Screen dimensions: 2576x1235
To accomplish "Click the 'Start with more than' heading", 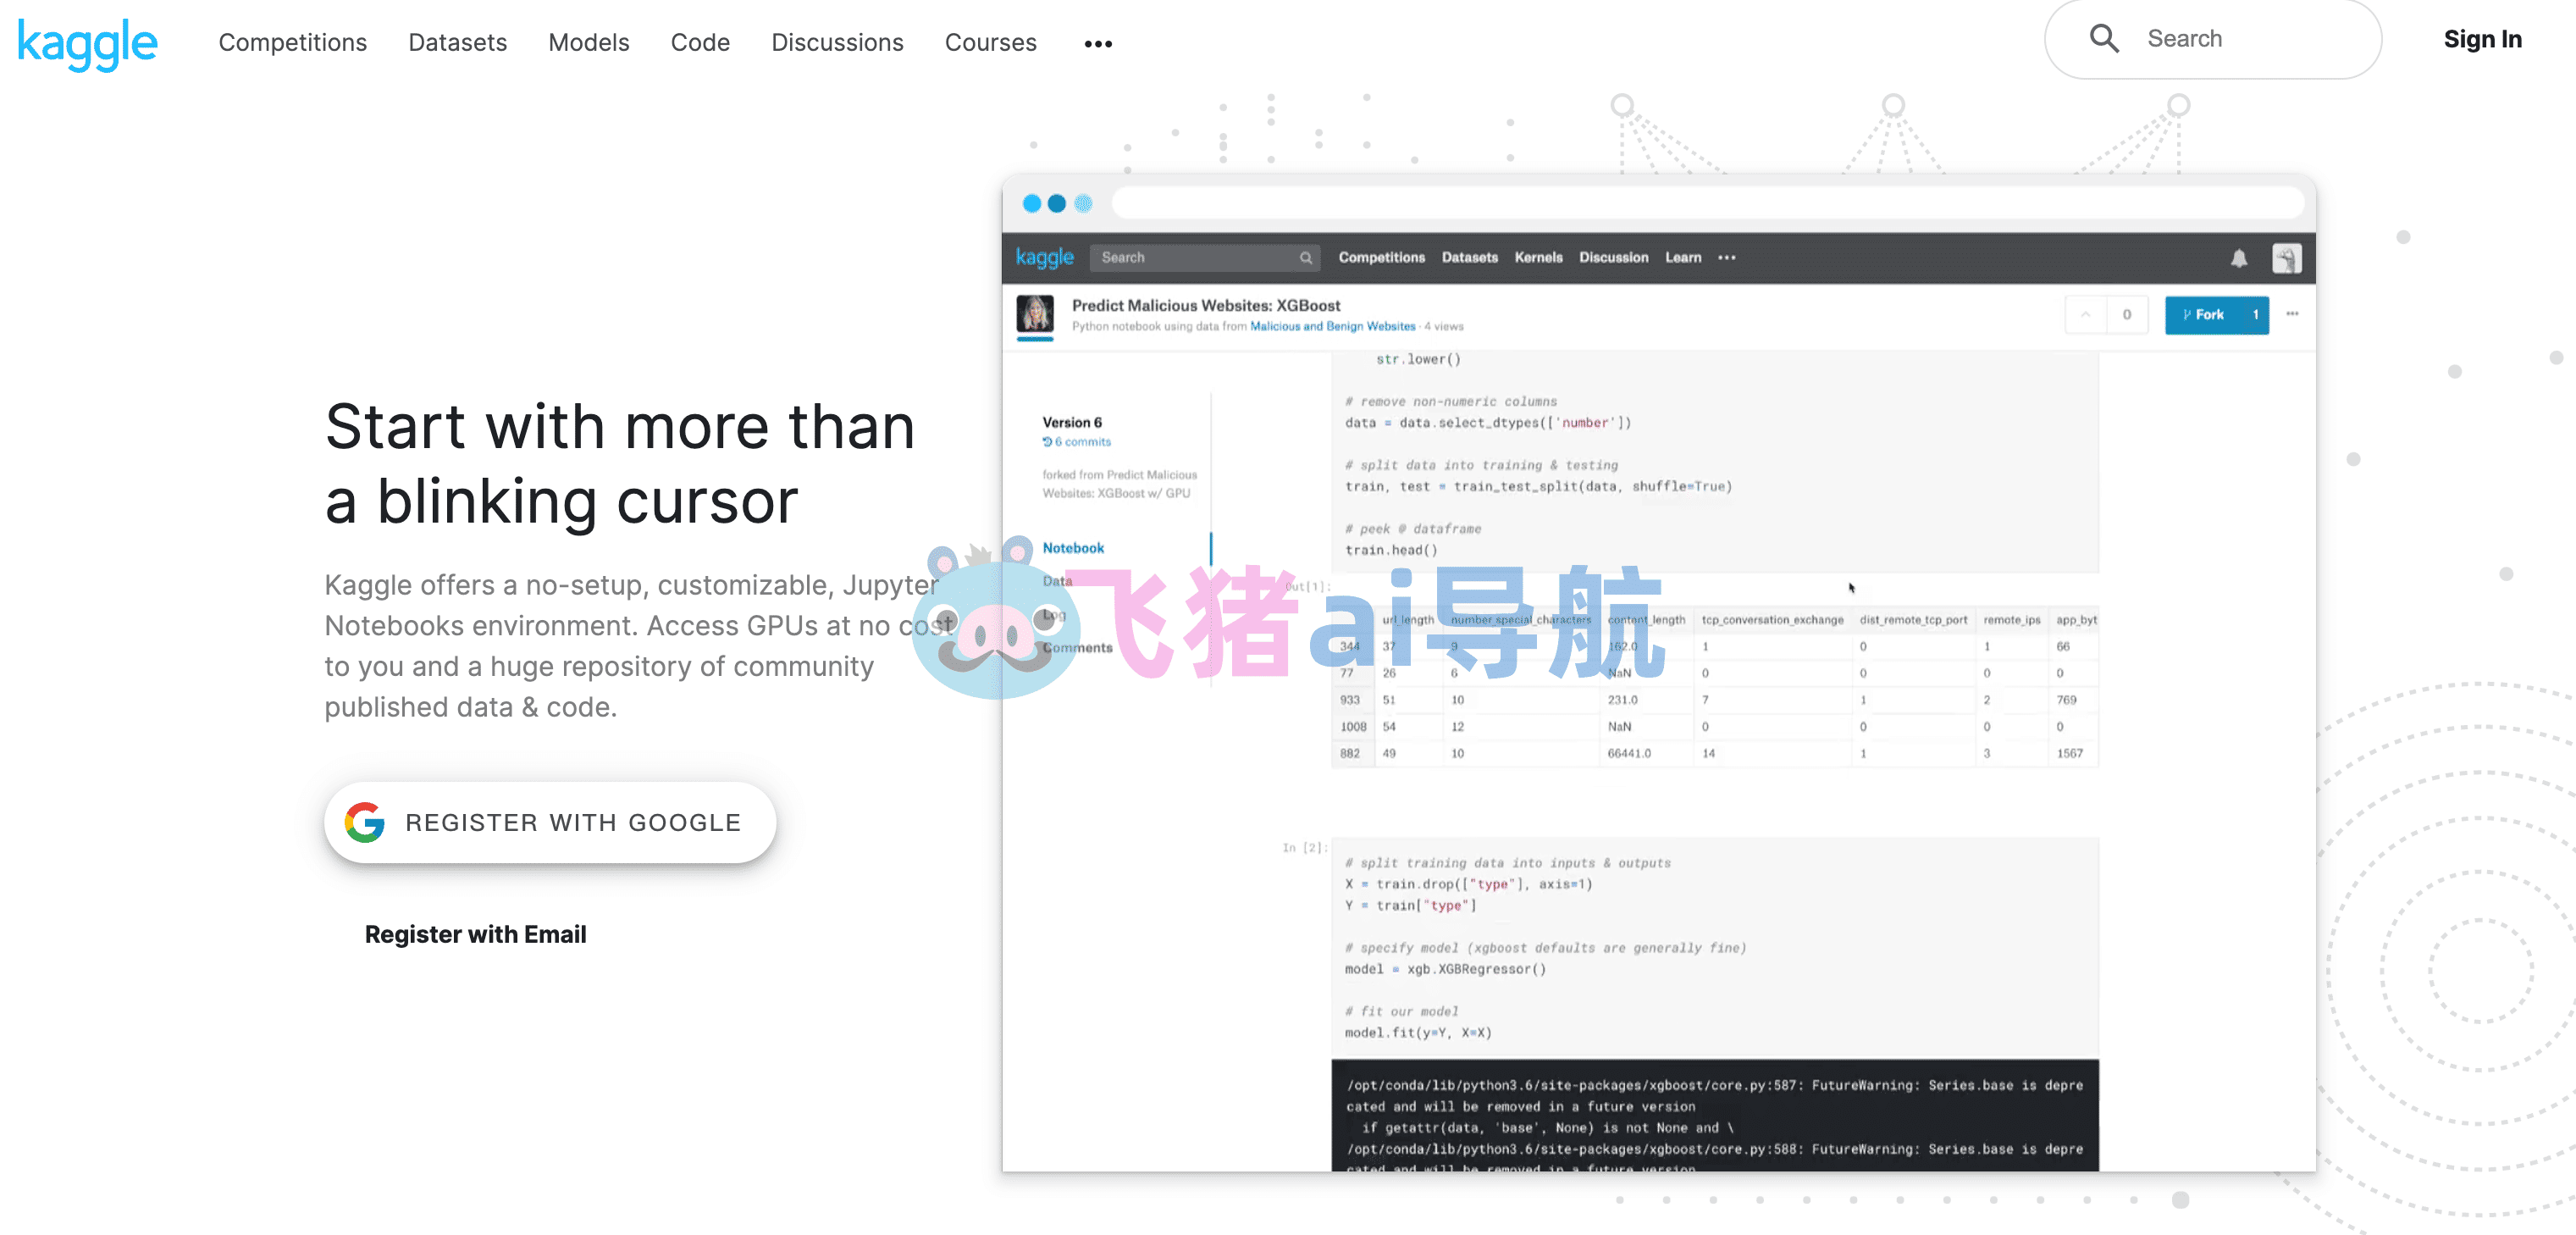I will (620, 427).
